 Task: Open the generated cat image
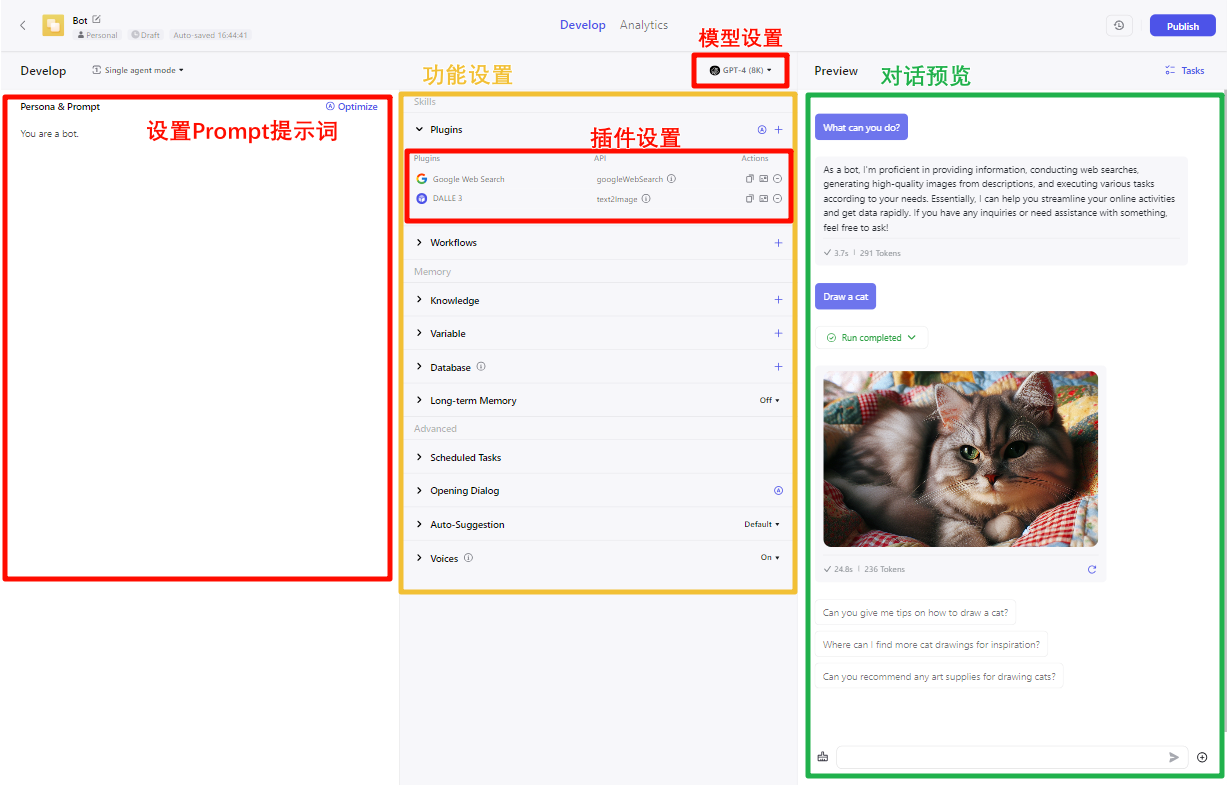point(960,459)
